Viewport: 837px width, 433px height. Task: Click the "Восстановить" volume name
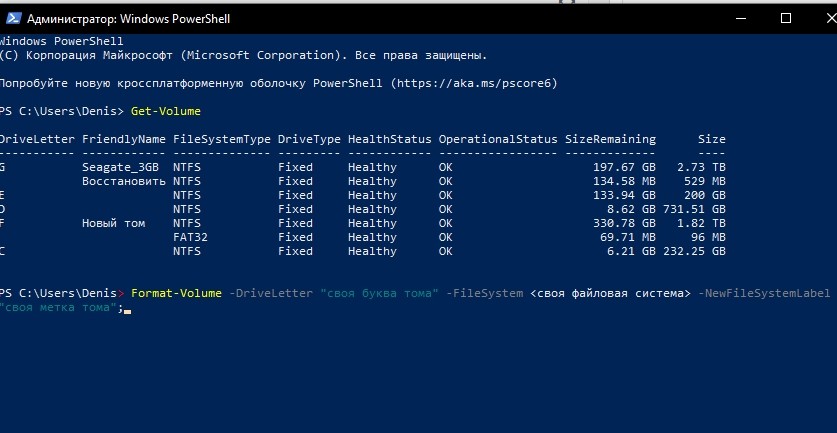coord(123,181)
